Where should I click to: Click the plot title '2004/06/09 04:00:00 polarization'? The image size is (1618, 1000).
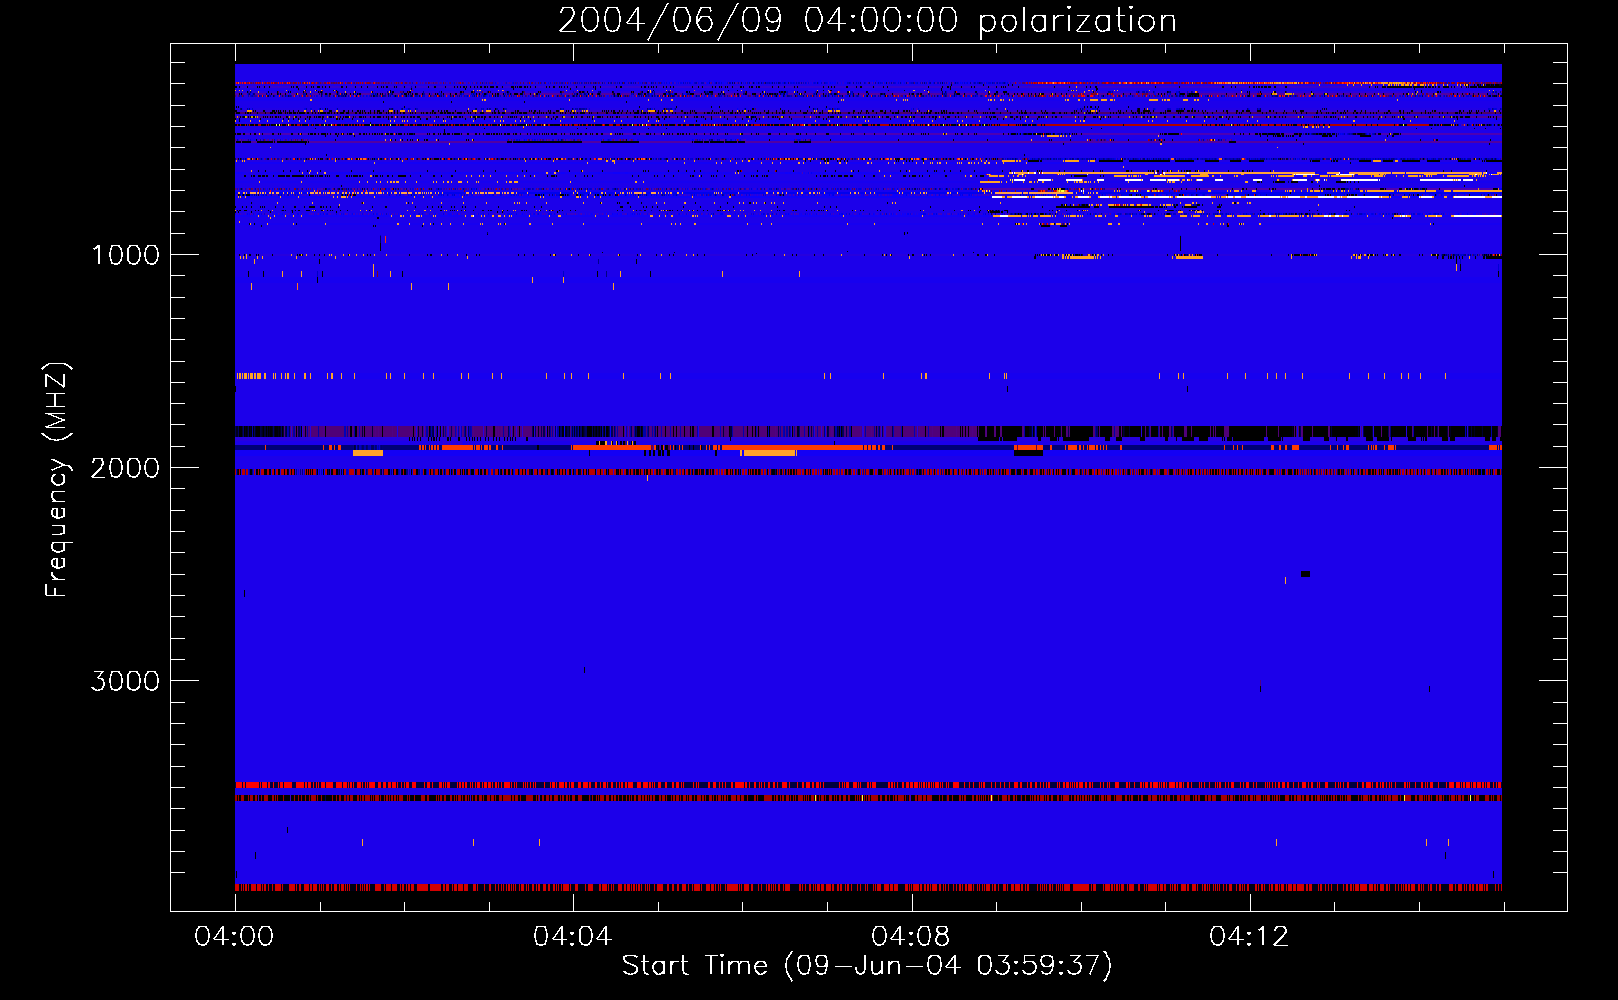(x=867, y=21)
